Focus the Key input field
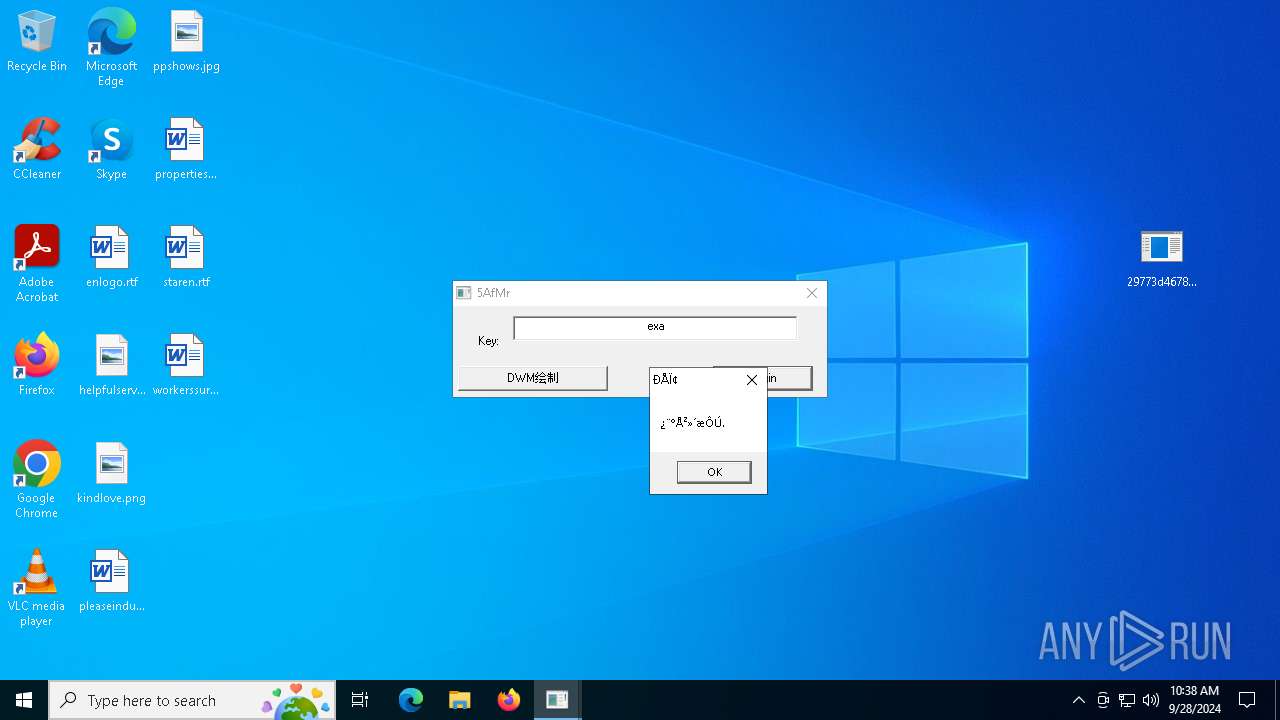Screen dimensions: 1280x720 [655, 327]
